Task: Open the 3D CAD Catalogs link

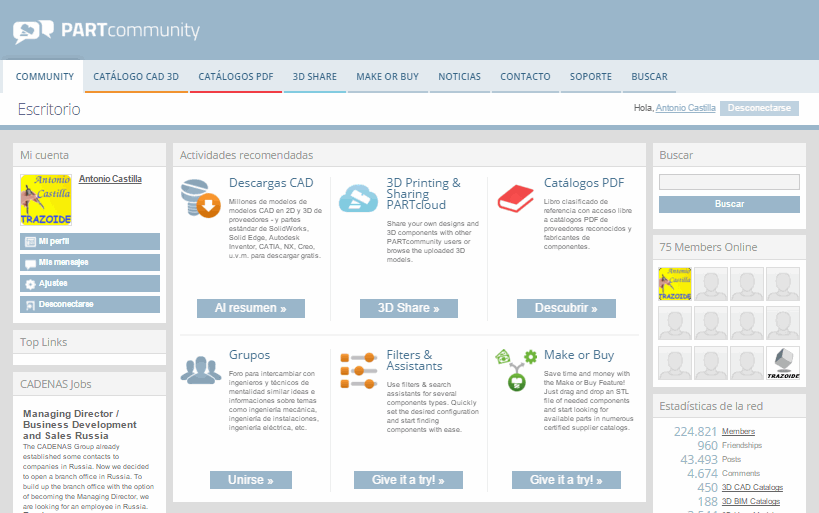Action: tap(752, 487)
